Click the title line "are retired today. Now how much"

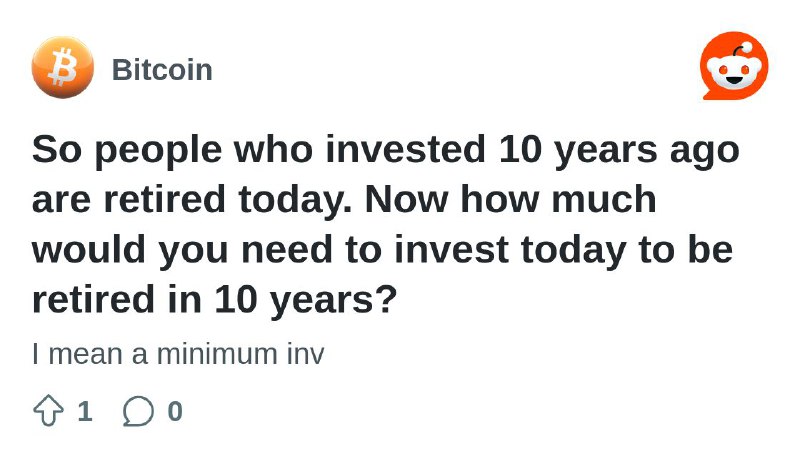pyautogui.click(x=344, y=200)
